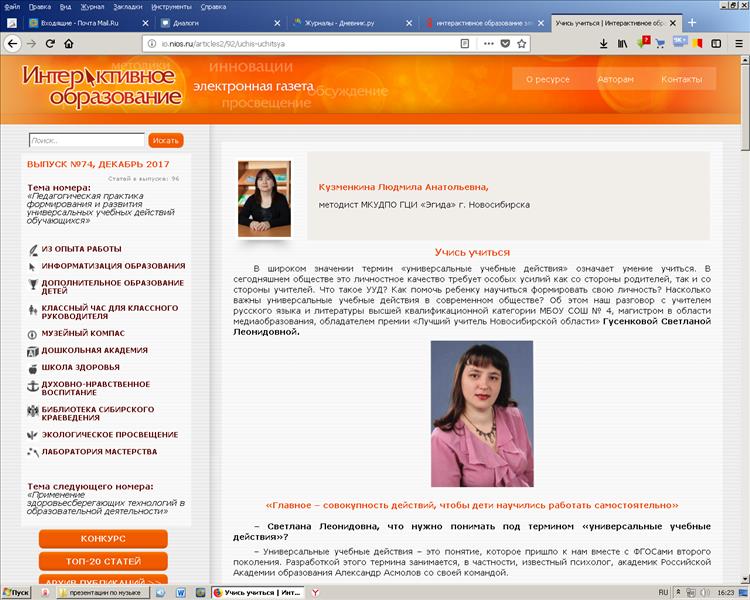
Task: Open Экологическое просвещение section
Action: click(x=110, y=434)
